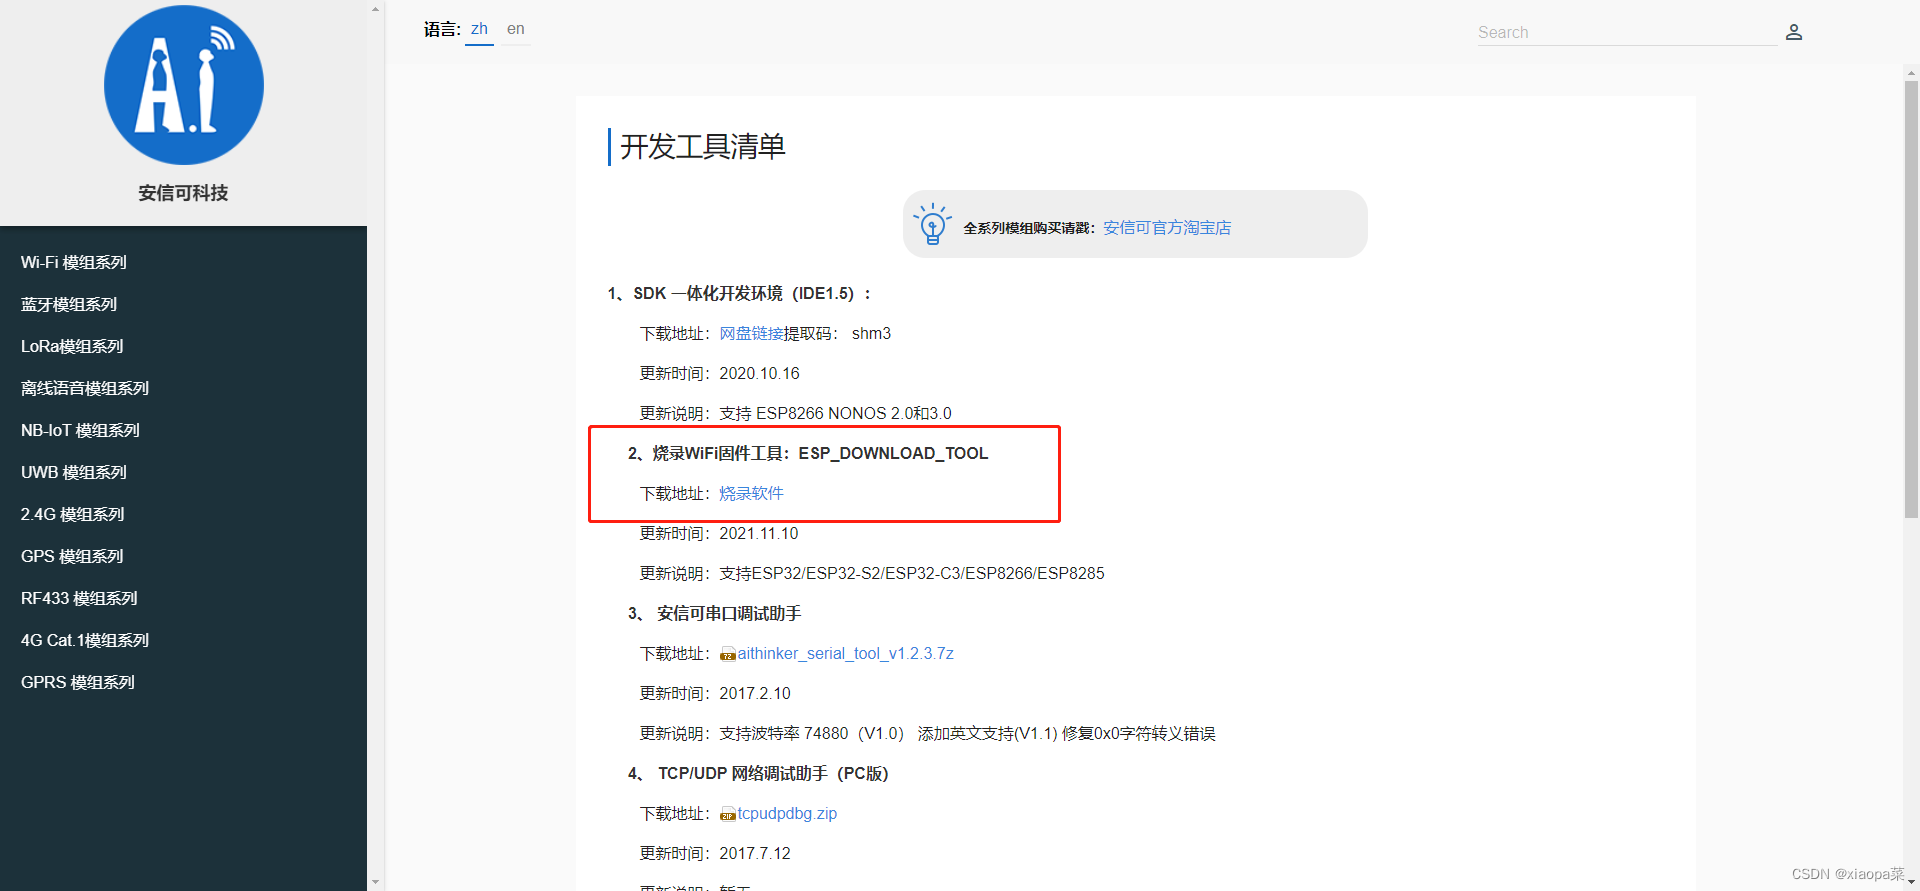Click the 开发工具清单 page heading
Screen dimensions: 1920x891
(703, 147)
